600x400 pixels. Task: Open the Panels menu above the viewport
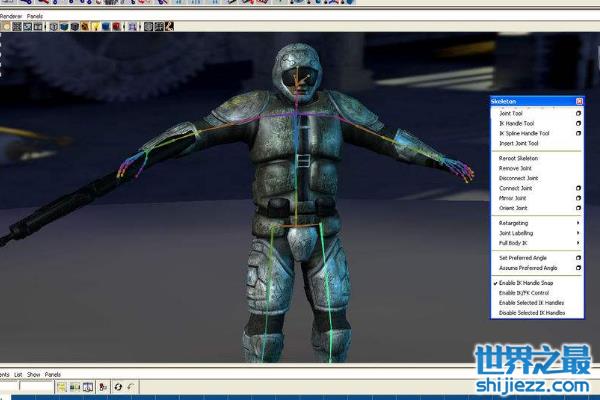(35, 16)
